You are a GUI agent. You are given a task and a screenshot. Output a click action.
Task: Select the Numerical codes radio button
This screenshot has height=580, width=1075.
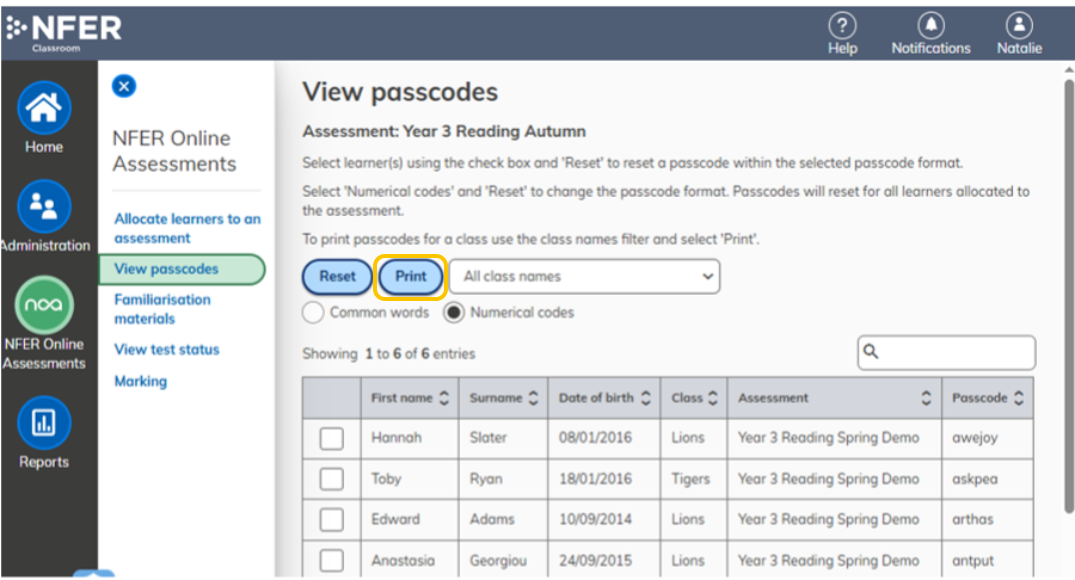454,313
